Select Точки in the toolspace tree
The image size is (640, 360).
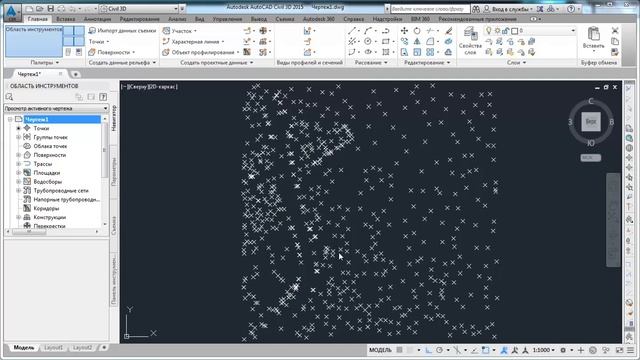click(x=41, y=128)
